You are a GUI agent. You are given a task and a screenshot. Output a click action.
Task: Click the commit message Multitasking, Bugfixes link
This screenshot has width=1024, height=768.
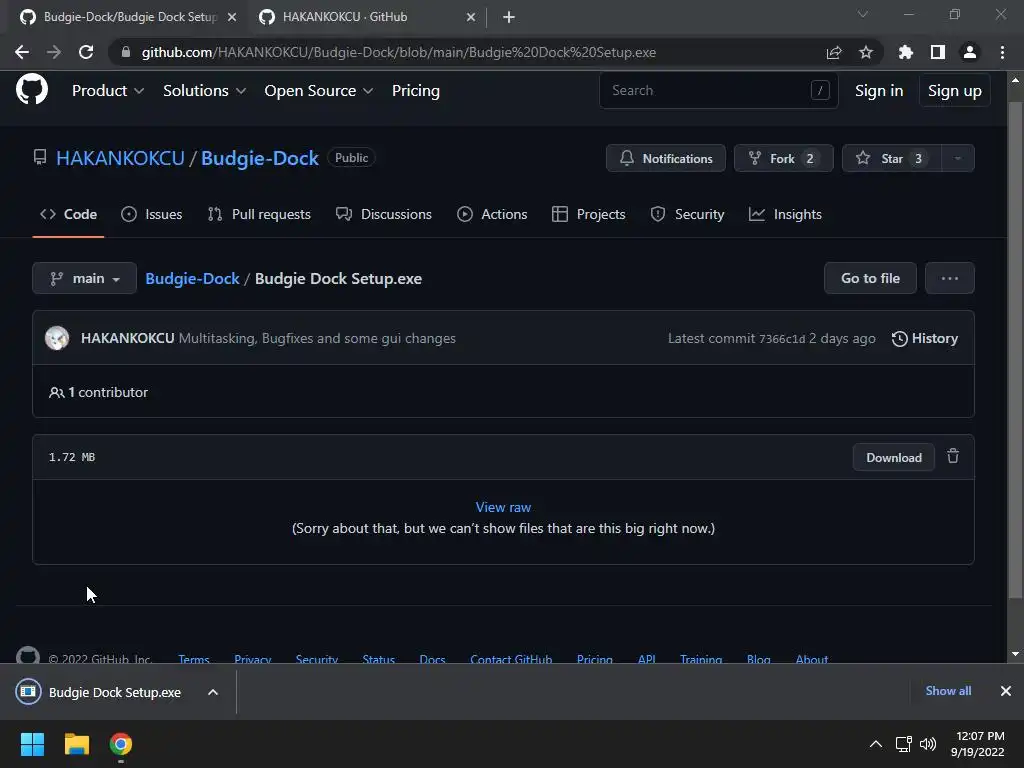point(317,338)
